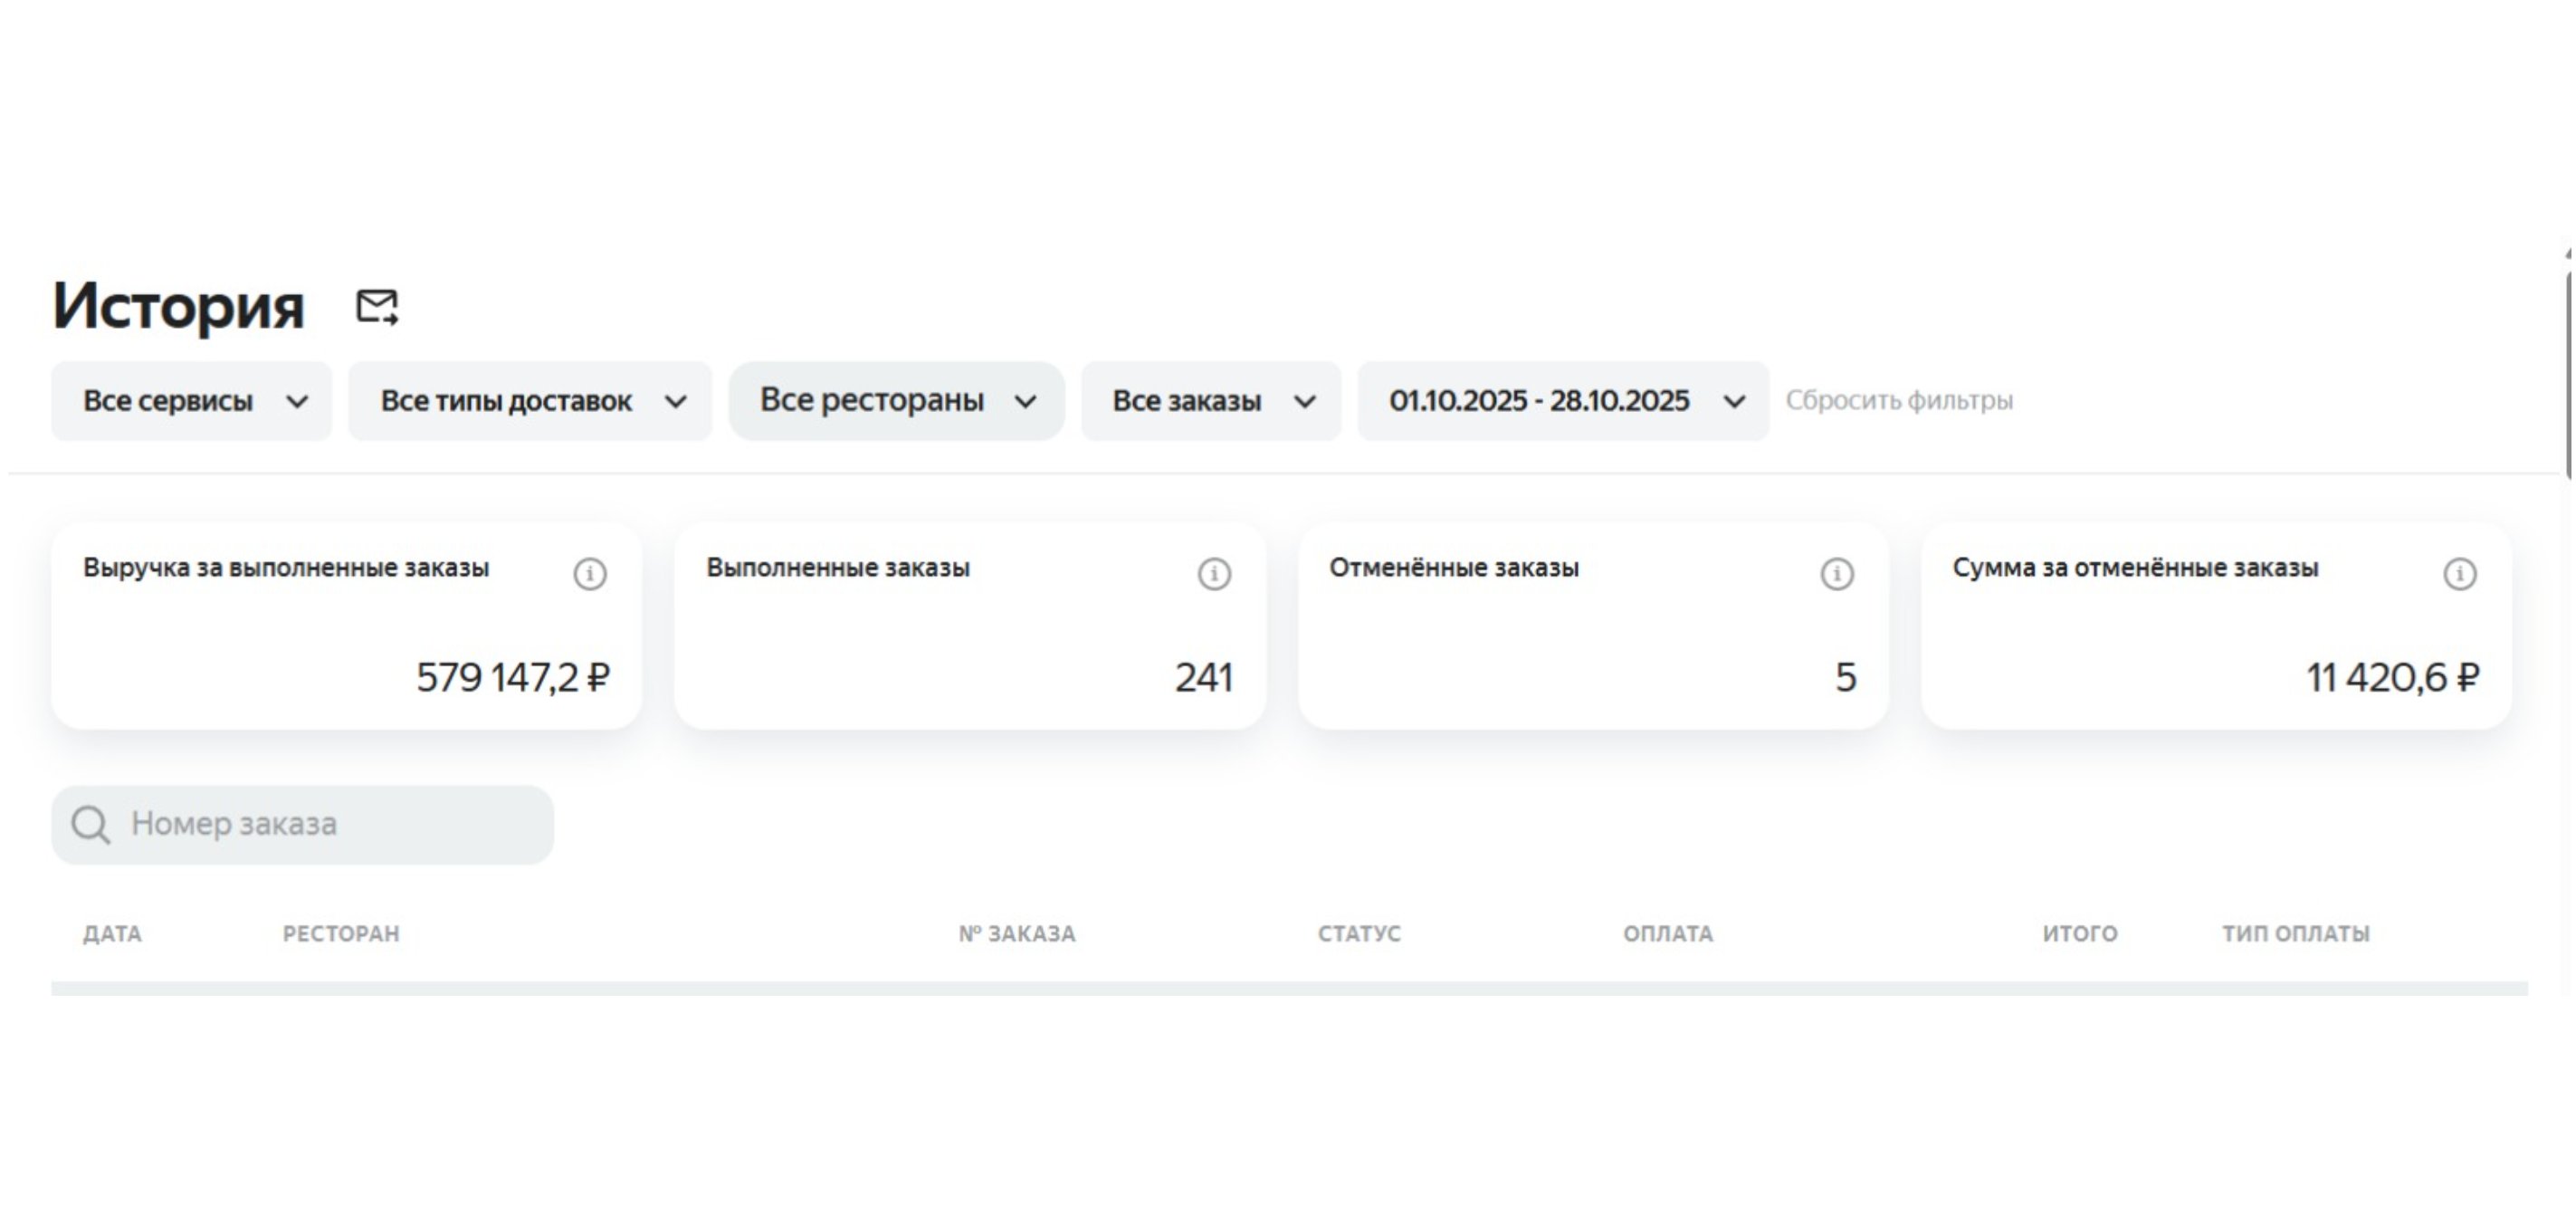Open the Все рестораны dropdown
Screen dimensions: 2576x1223
[896, 401]
